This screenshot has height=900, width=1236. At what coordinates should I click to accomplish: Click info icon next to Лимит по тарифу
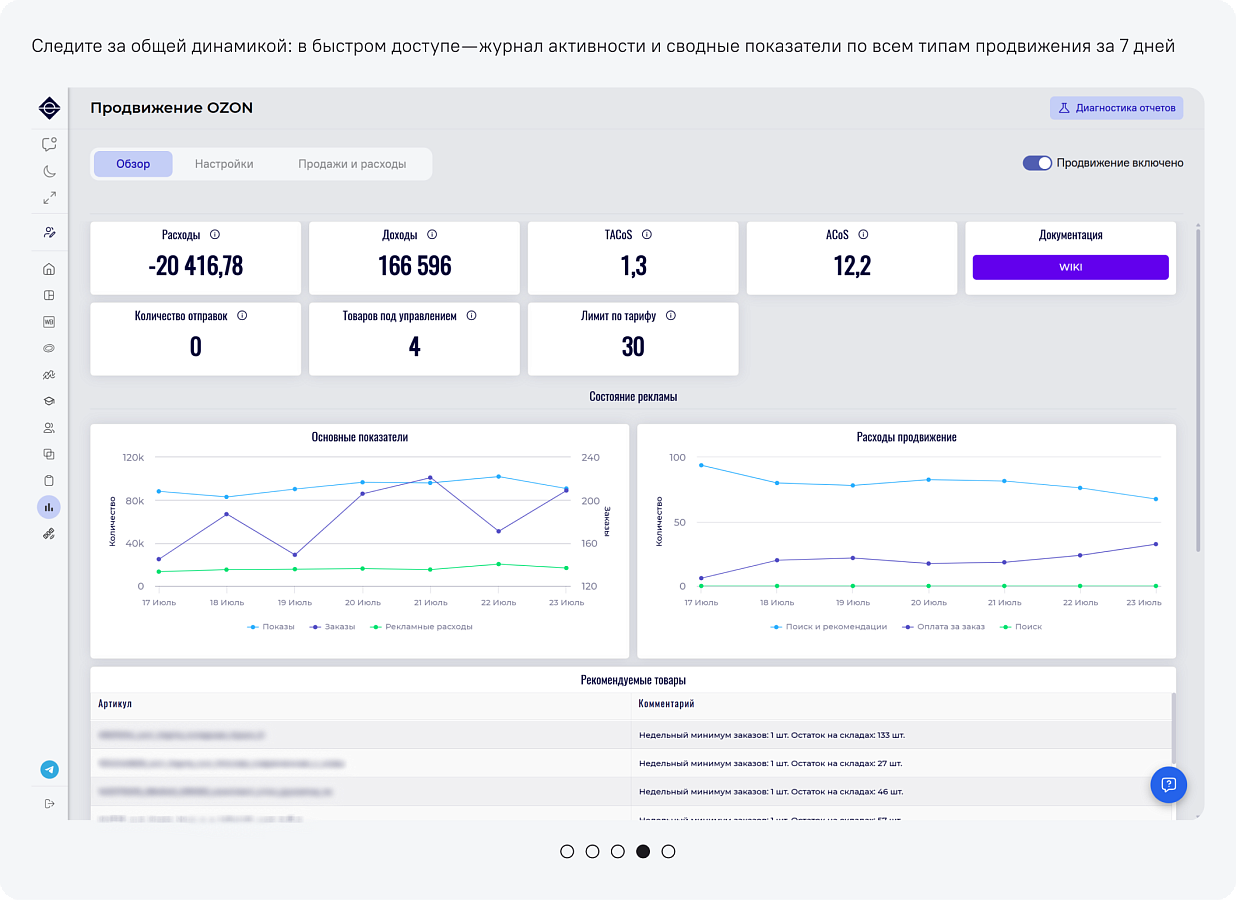click(x=671, y=315)
